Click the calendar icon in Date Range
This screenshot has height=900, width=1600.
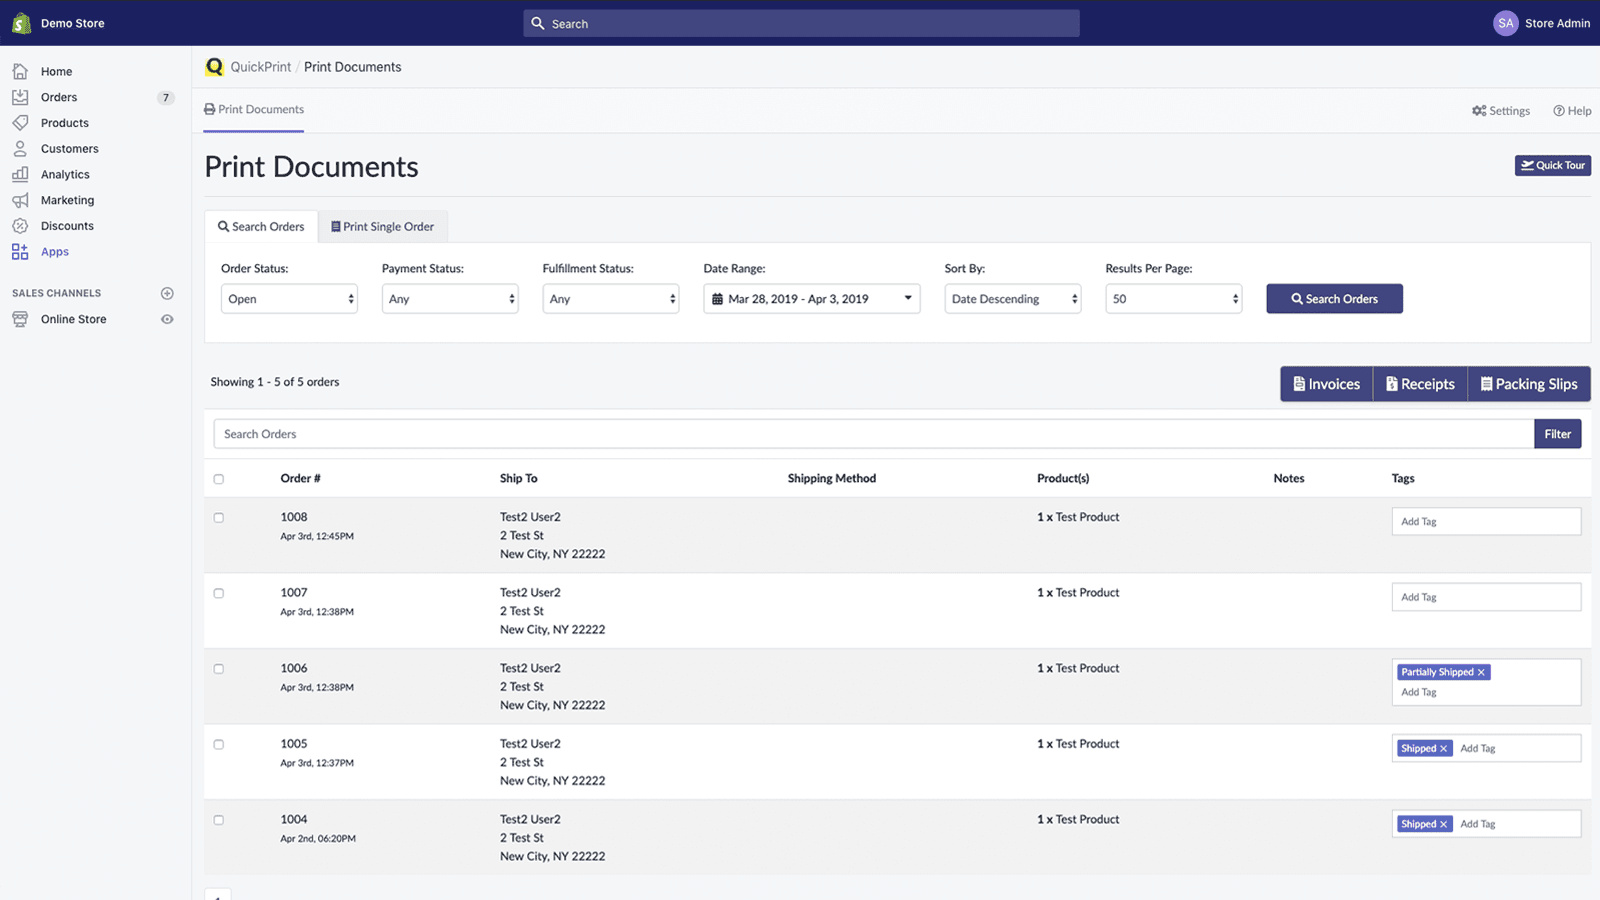(x=719, y=298)
